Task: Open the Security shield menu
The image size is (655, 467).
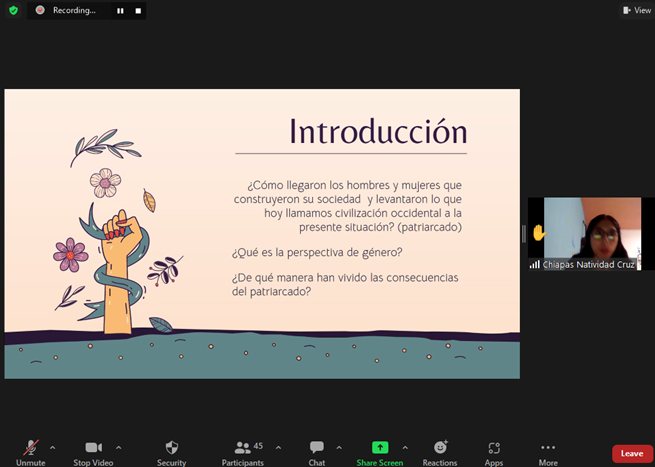Action: pos(171,453)
